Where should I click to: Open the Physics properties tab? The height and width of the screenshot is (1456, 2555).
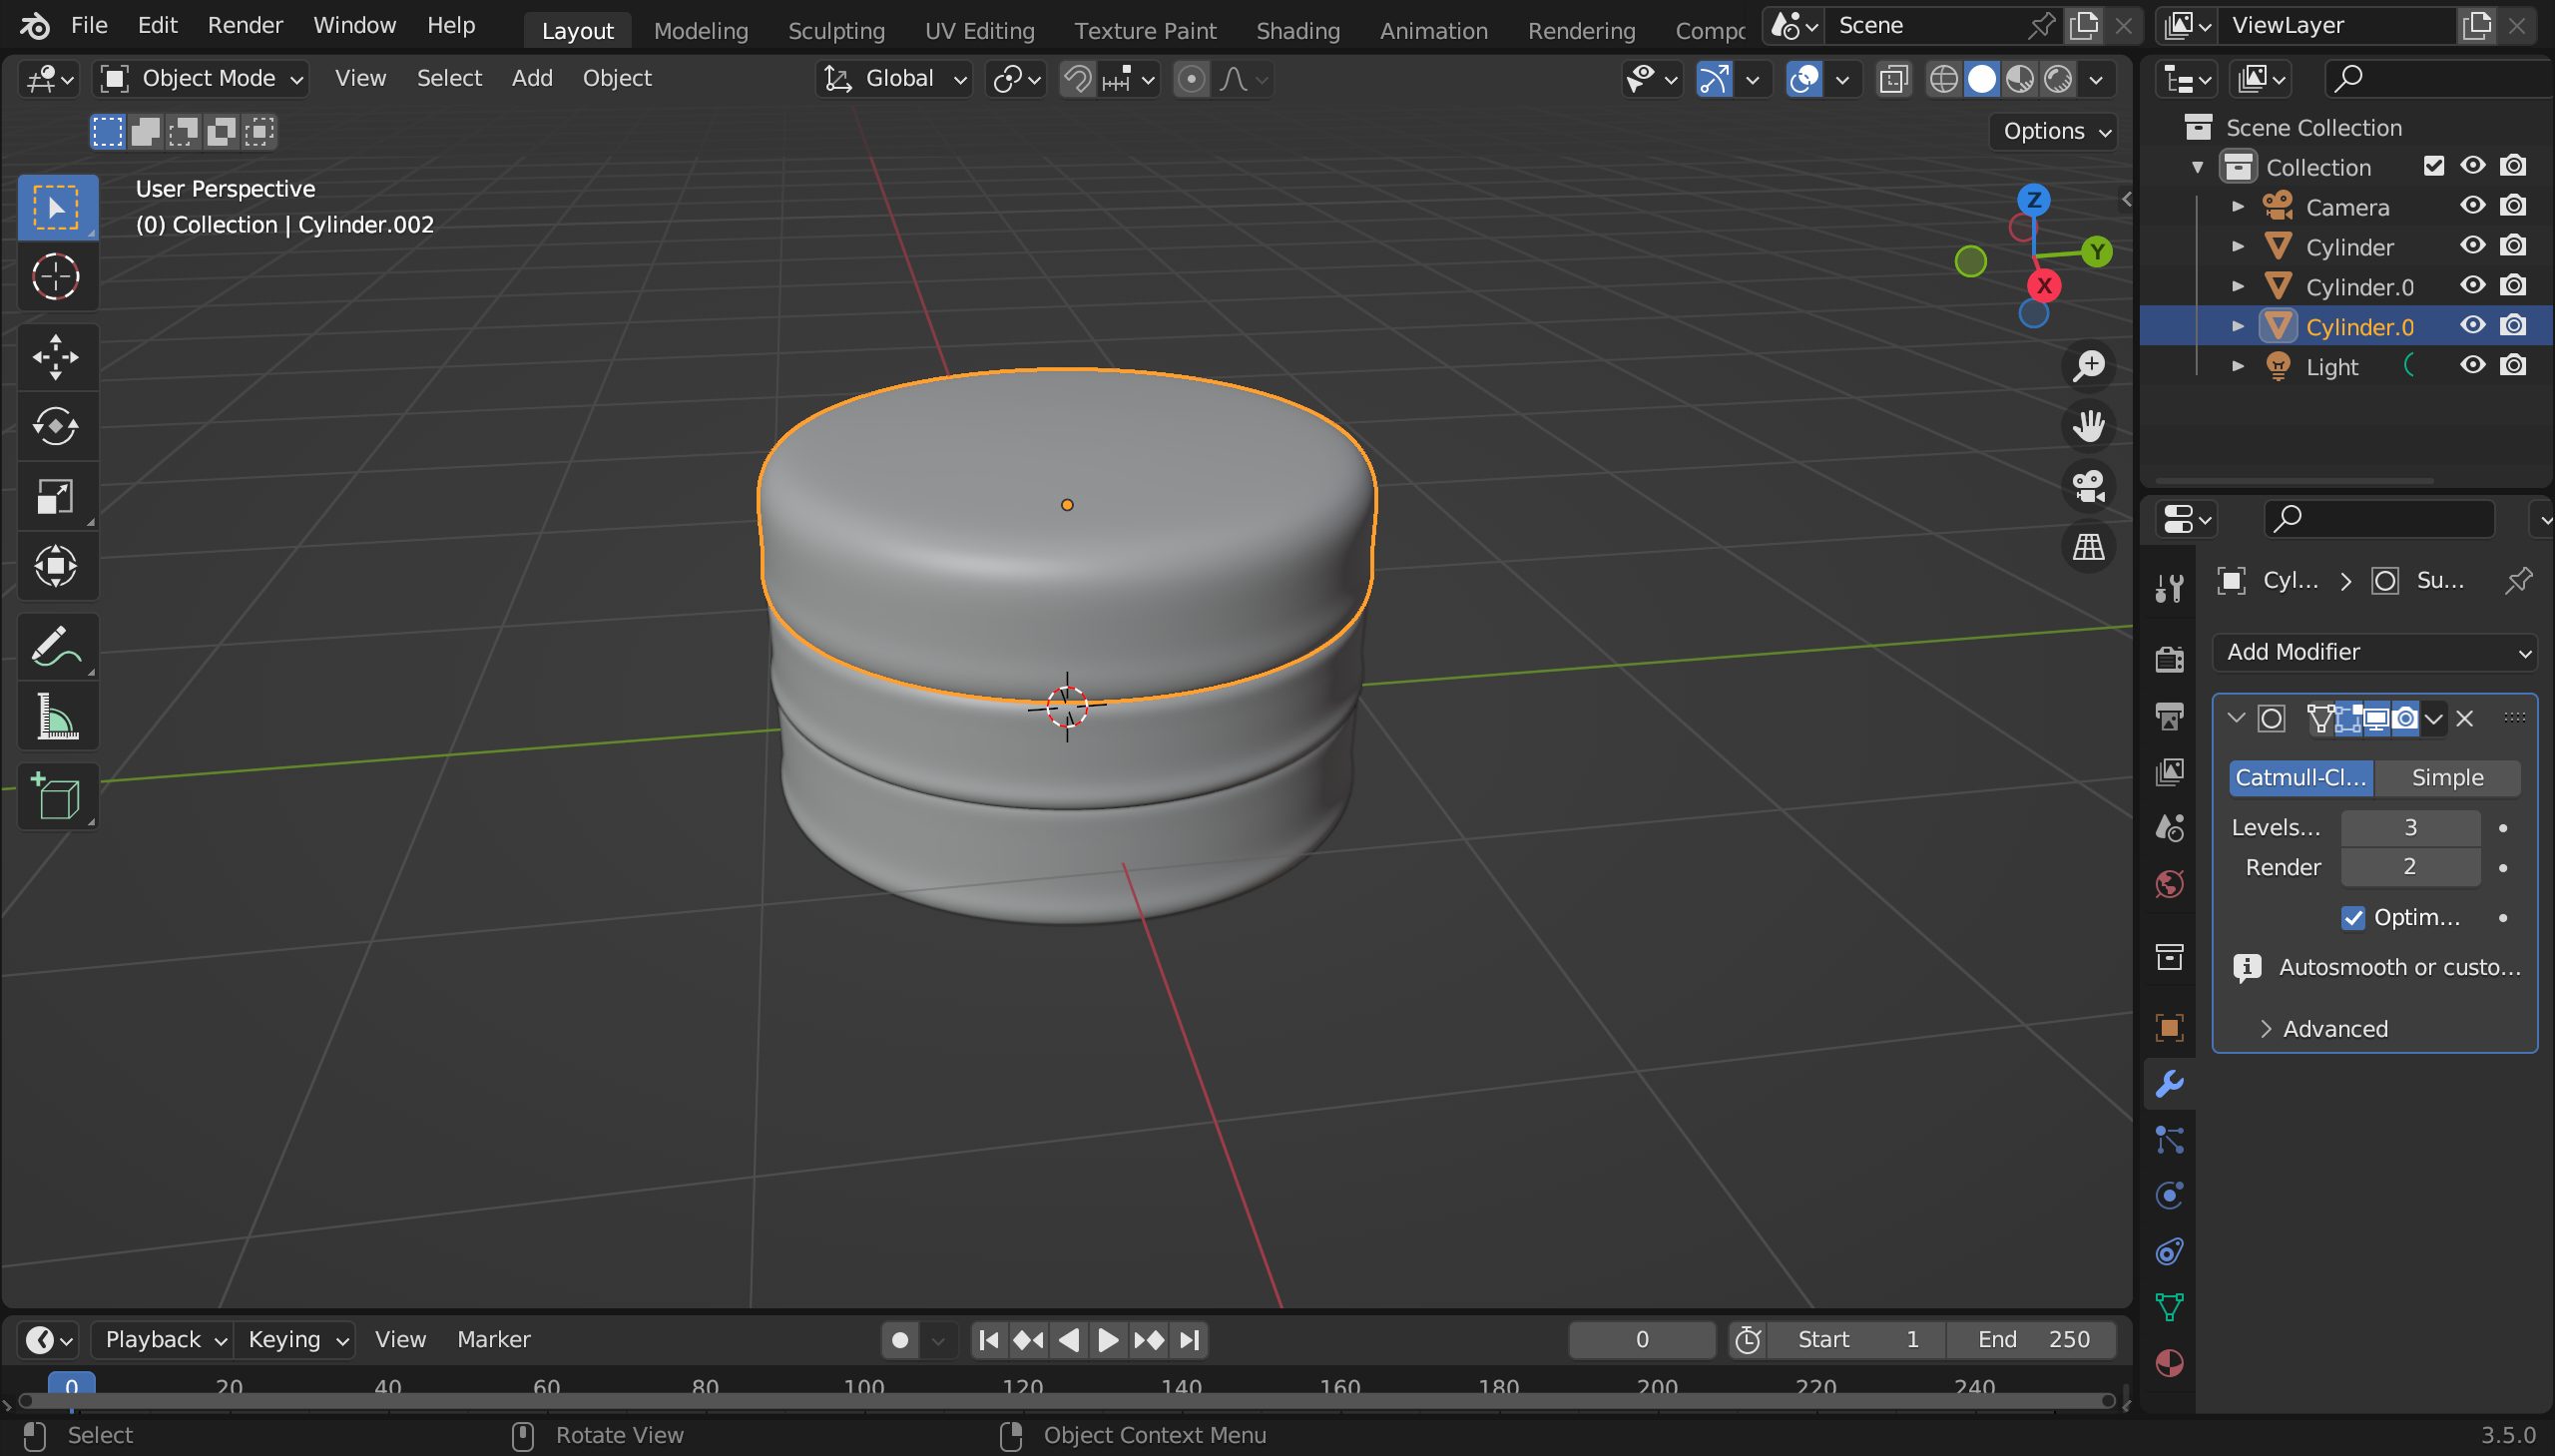[x=2169, y=1196]
